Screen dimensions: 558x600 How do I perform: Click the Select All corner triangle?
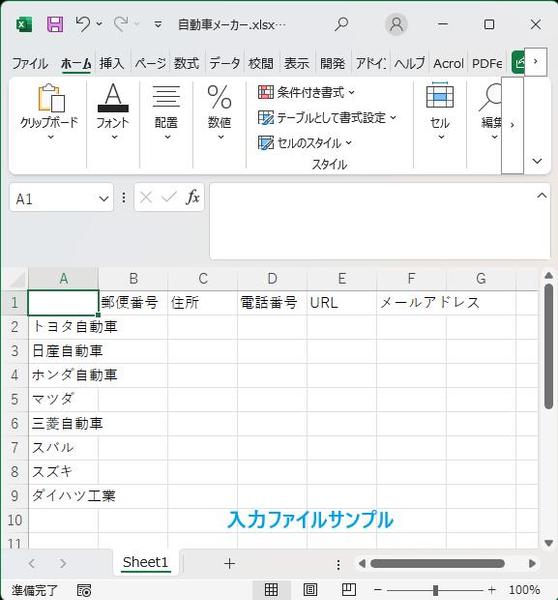pos(17,279)
